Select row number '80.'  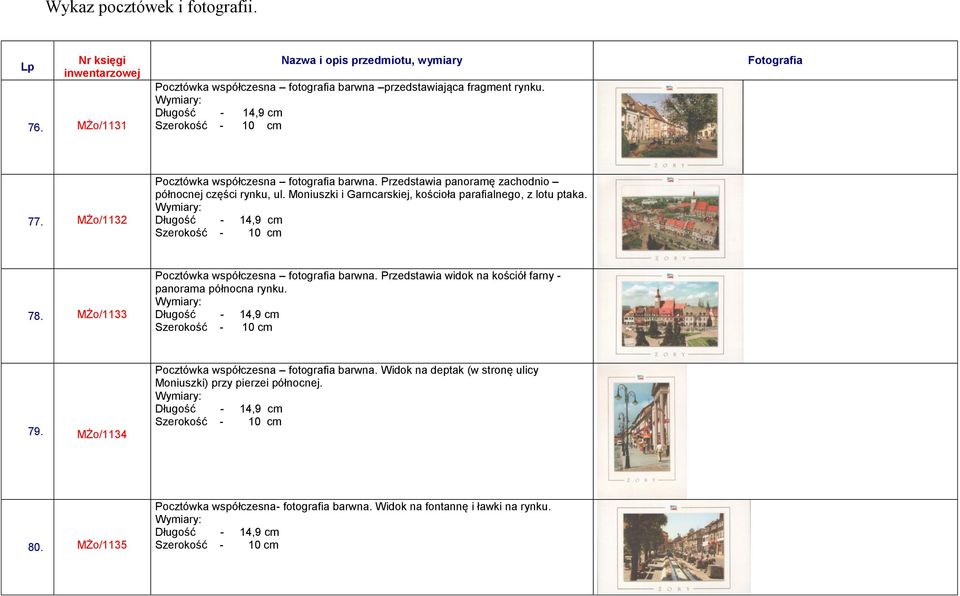[x=35, y=547]
